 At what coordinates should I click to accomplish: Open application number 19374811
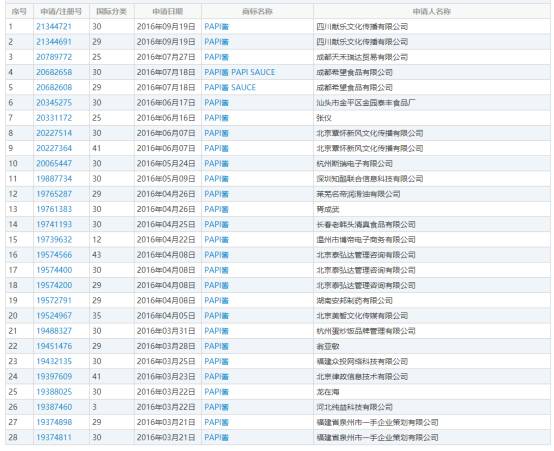[x=54, y=437]
